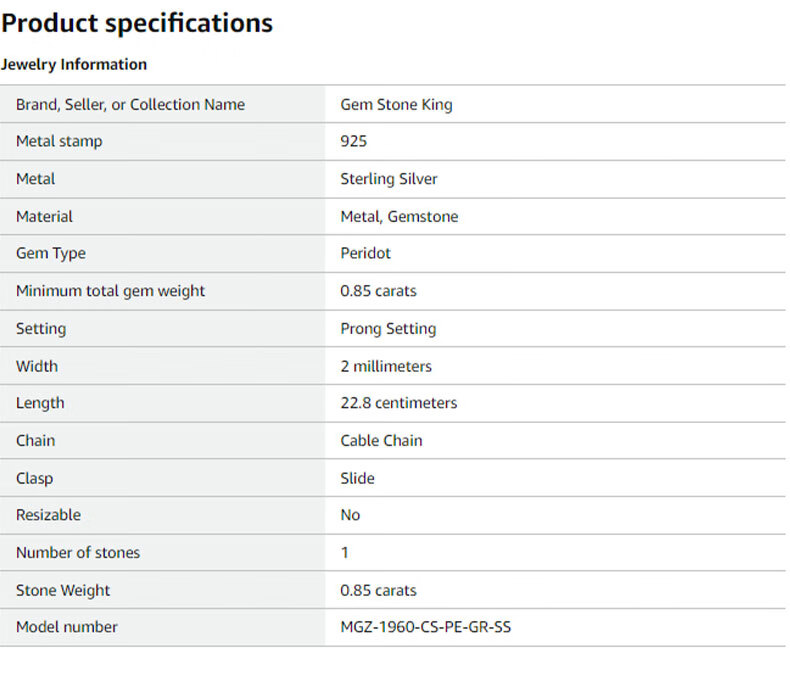
Task: Click the Number of stones label
Action: (x=78, y=552)
